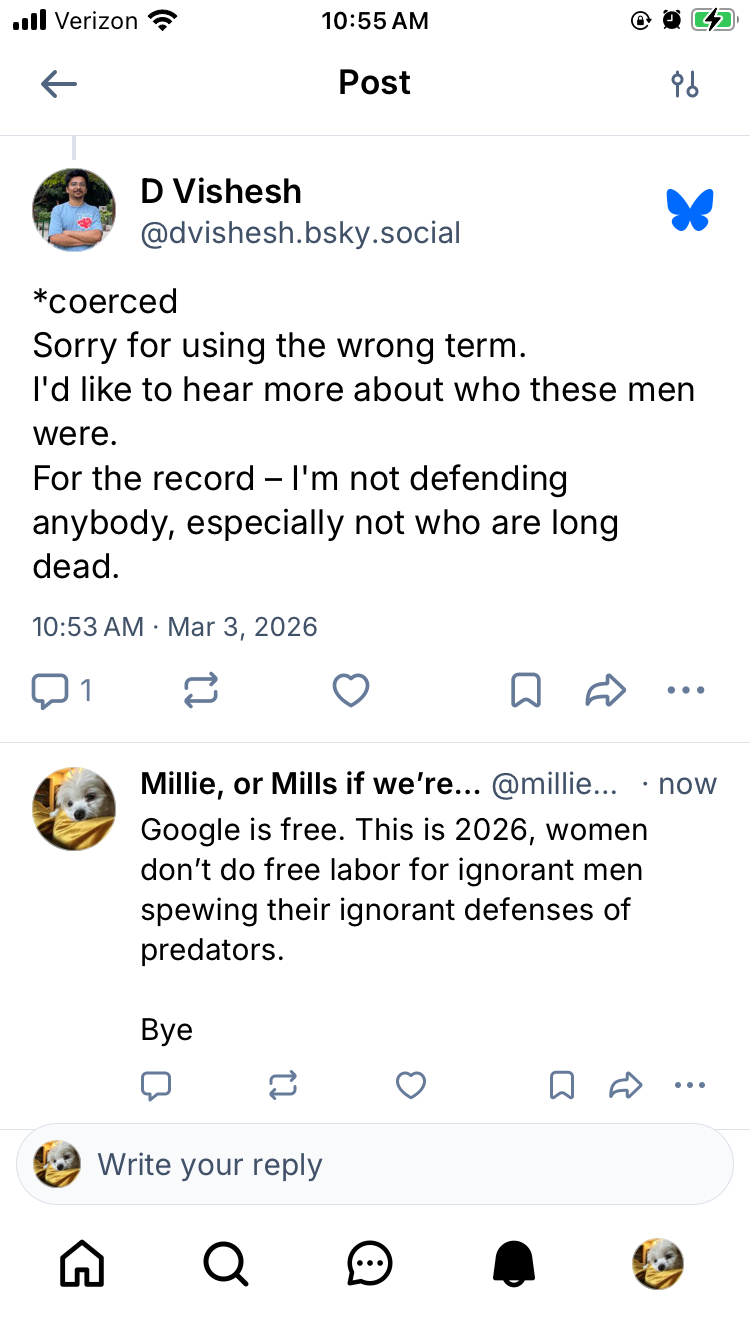Open thread settings filter icon
Image resolution: width=750 pixels, height=1334 pixels.
[685, 84]
